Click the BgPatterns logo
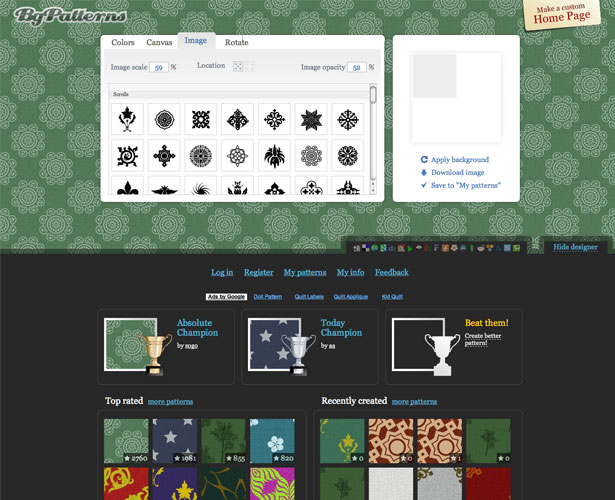This screenshot has height=500, width=615. [x=70, y=16]
